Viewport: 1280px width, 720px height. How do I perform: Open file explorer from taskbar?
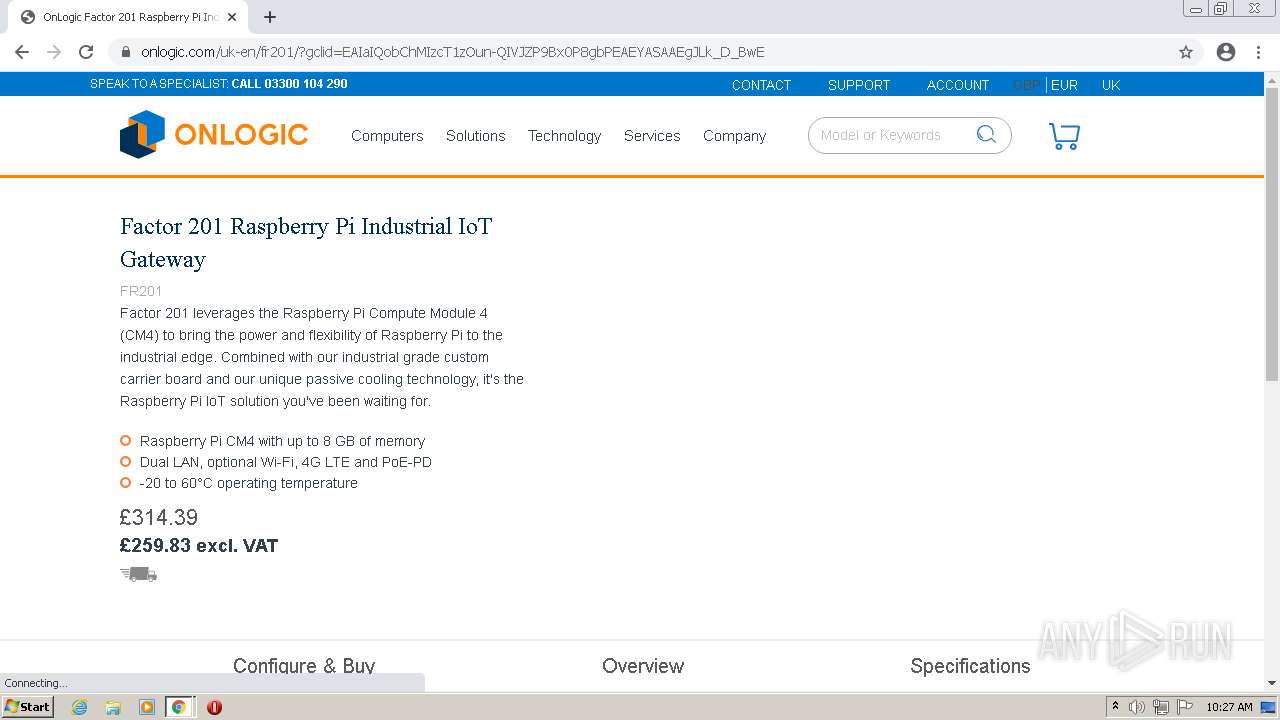(113, 707)
